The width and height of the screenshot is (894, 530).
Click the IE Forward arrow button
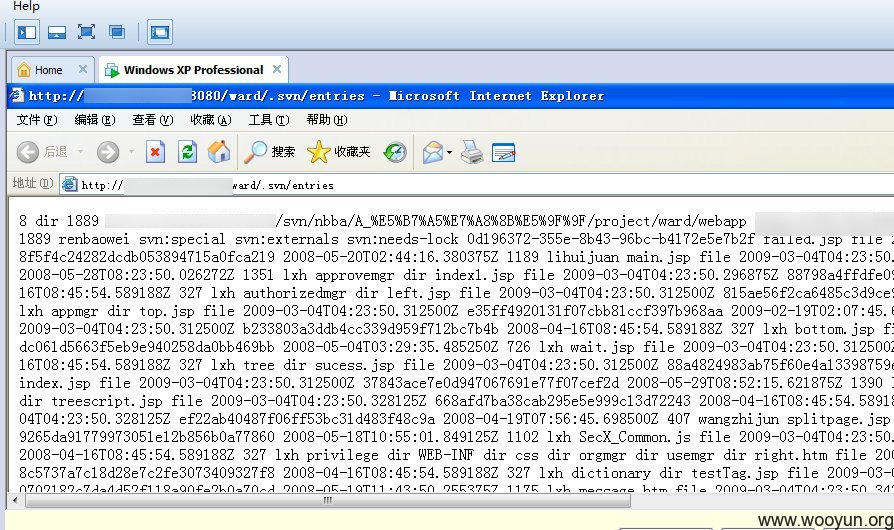(108, 152)
